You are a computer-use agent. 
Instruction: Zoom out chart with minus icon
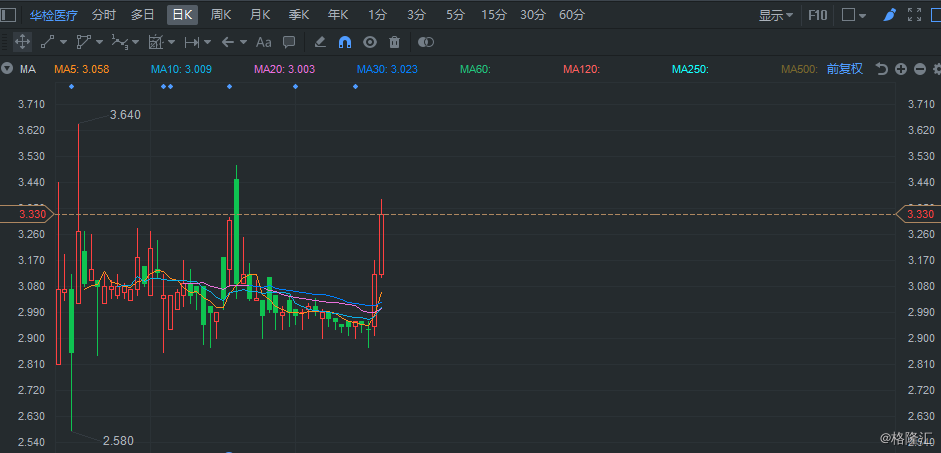click(x=919, y=69)
